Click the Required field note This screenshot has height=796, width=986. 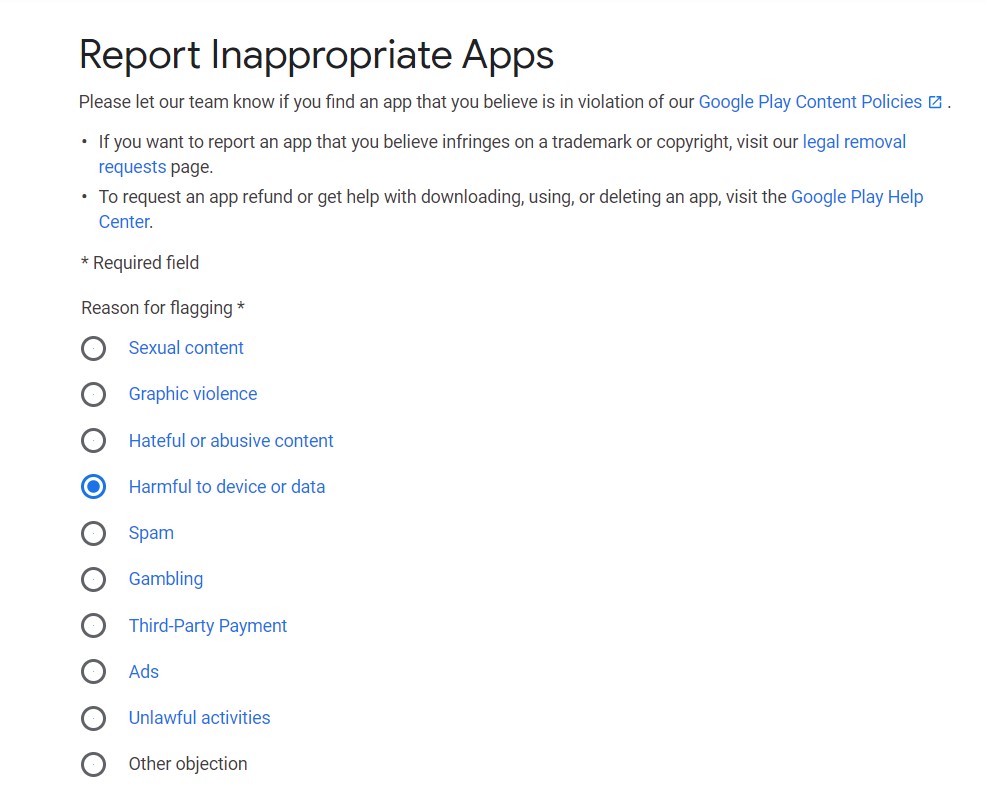pos(140,263)
